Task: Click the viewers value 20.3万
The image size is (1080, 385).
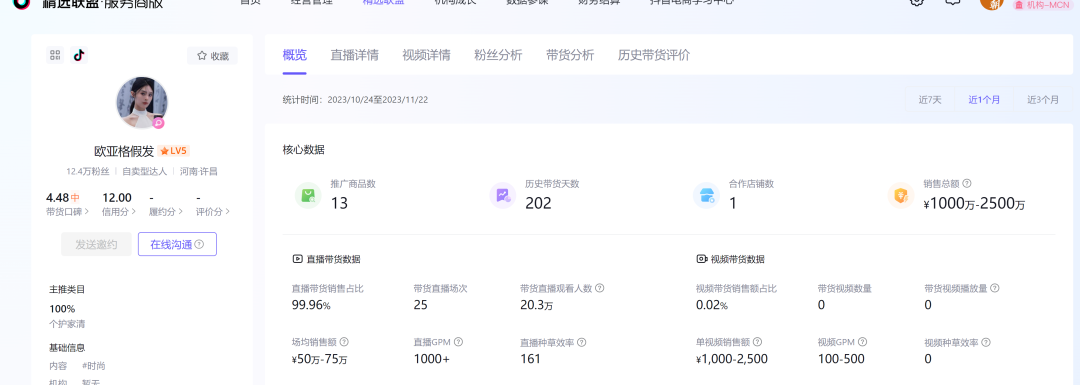Action: (x=537, y=305)
